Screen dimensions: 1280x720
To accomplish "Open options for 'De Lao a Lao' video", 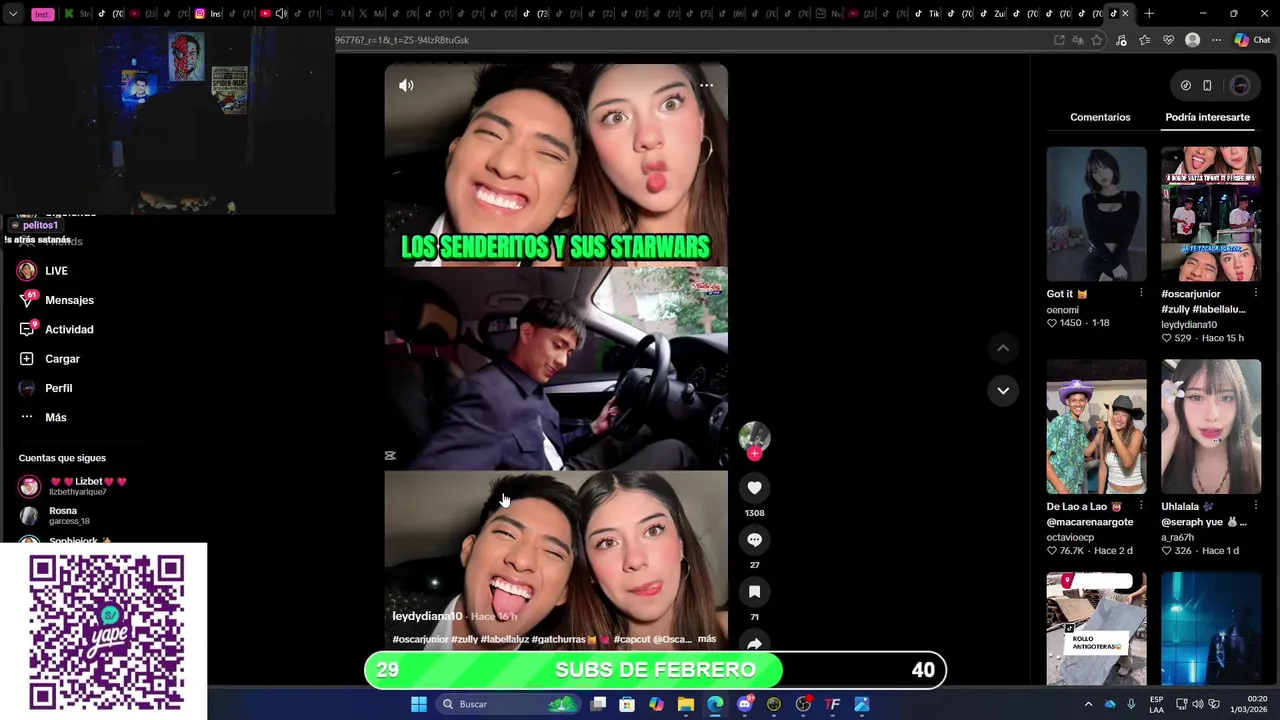I will 1141,506.
